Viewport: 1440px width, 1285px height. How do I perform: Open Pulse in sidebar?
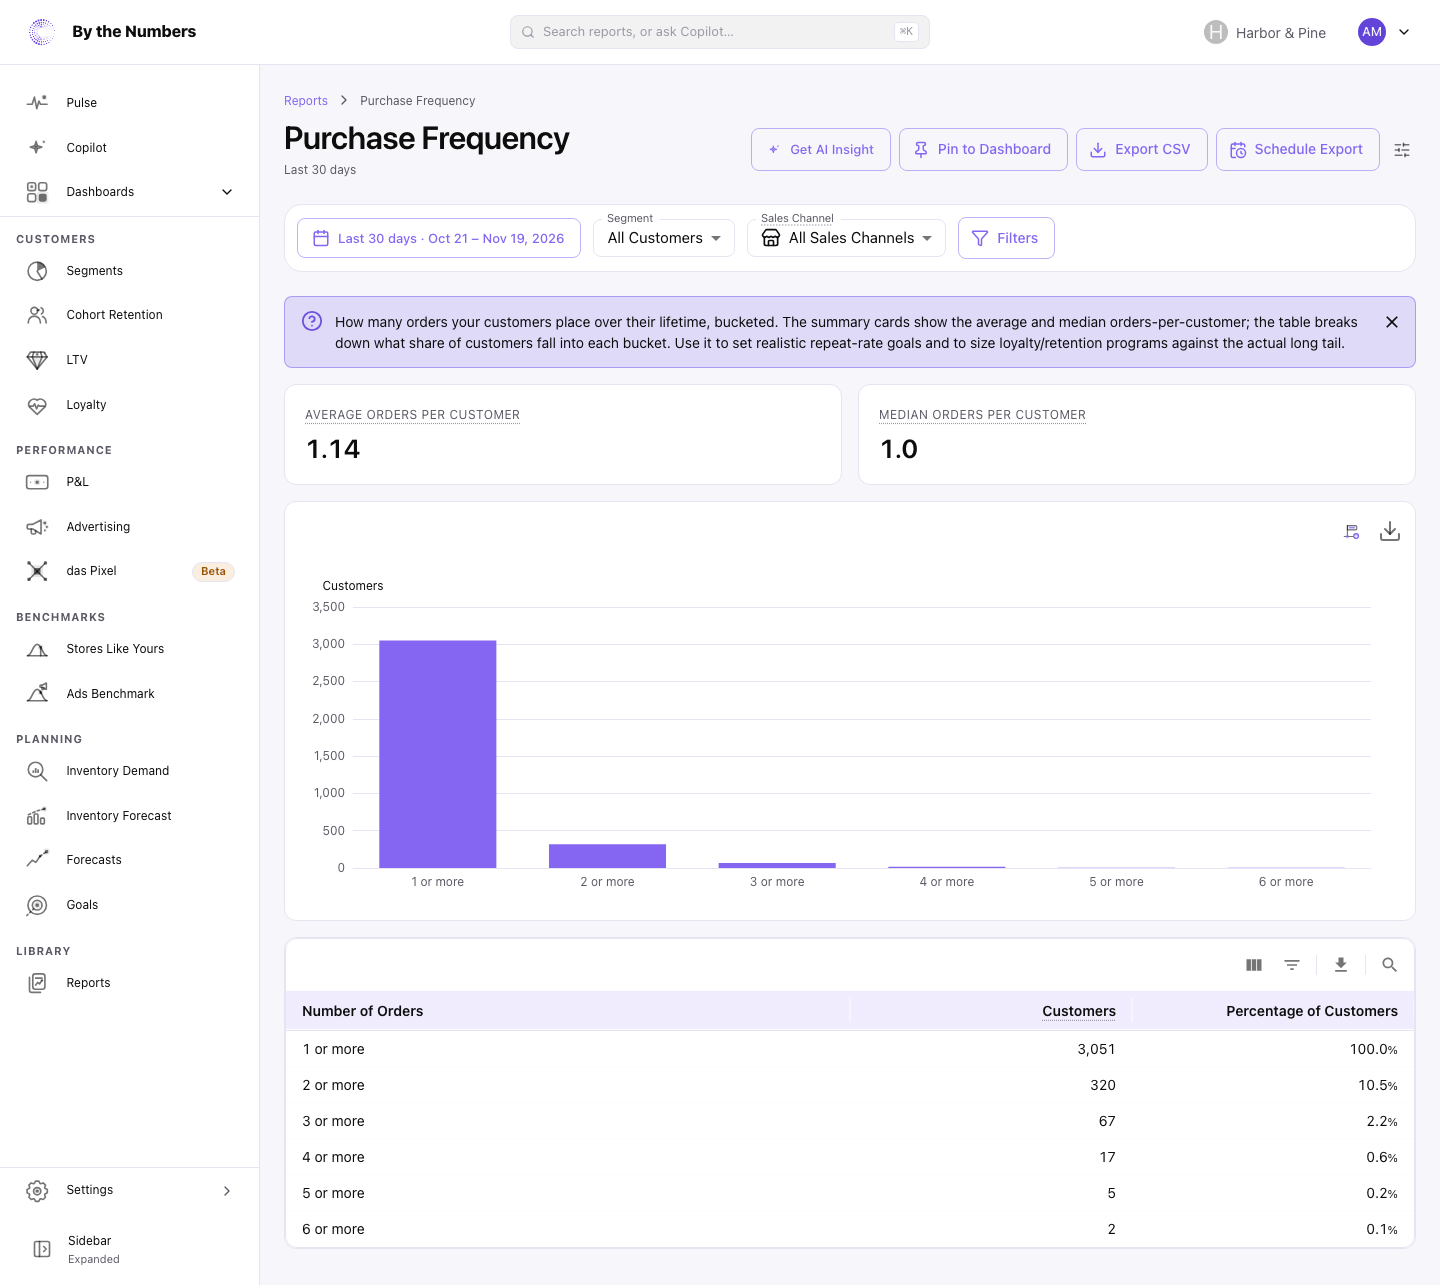(x=130, y=103)
